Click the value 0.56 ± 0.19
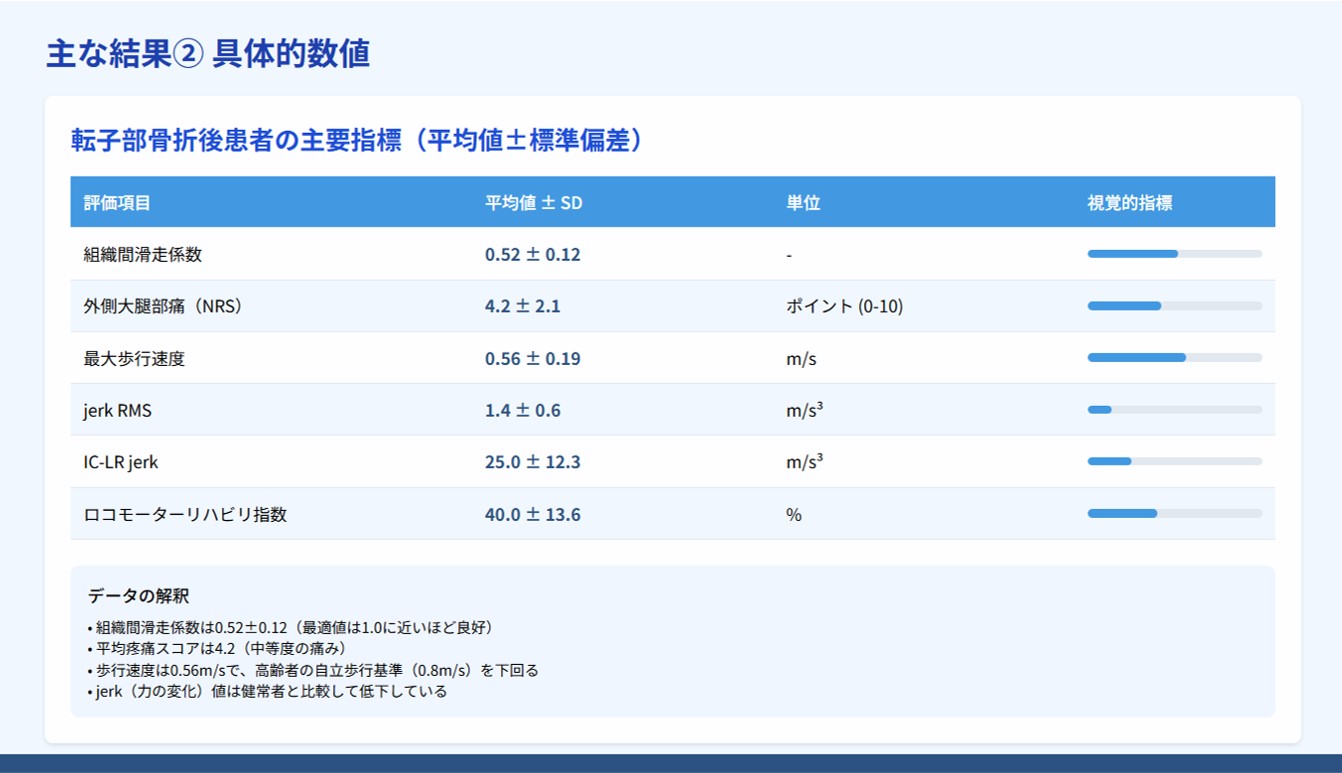This screenshot has height=773, width=1342. 532,359
